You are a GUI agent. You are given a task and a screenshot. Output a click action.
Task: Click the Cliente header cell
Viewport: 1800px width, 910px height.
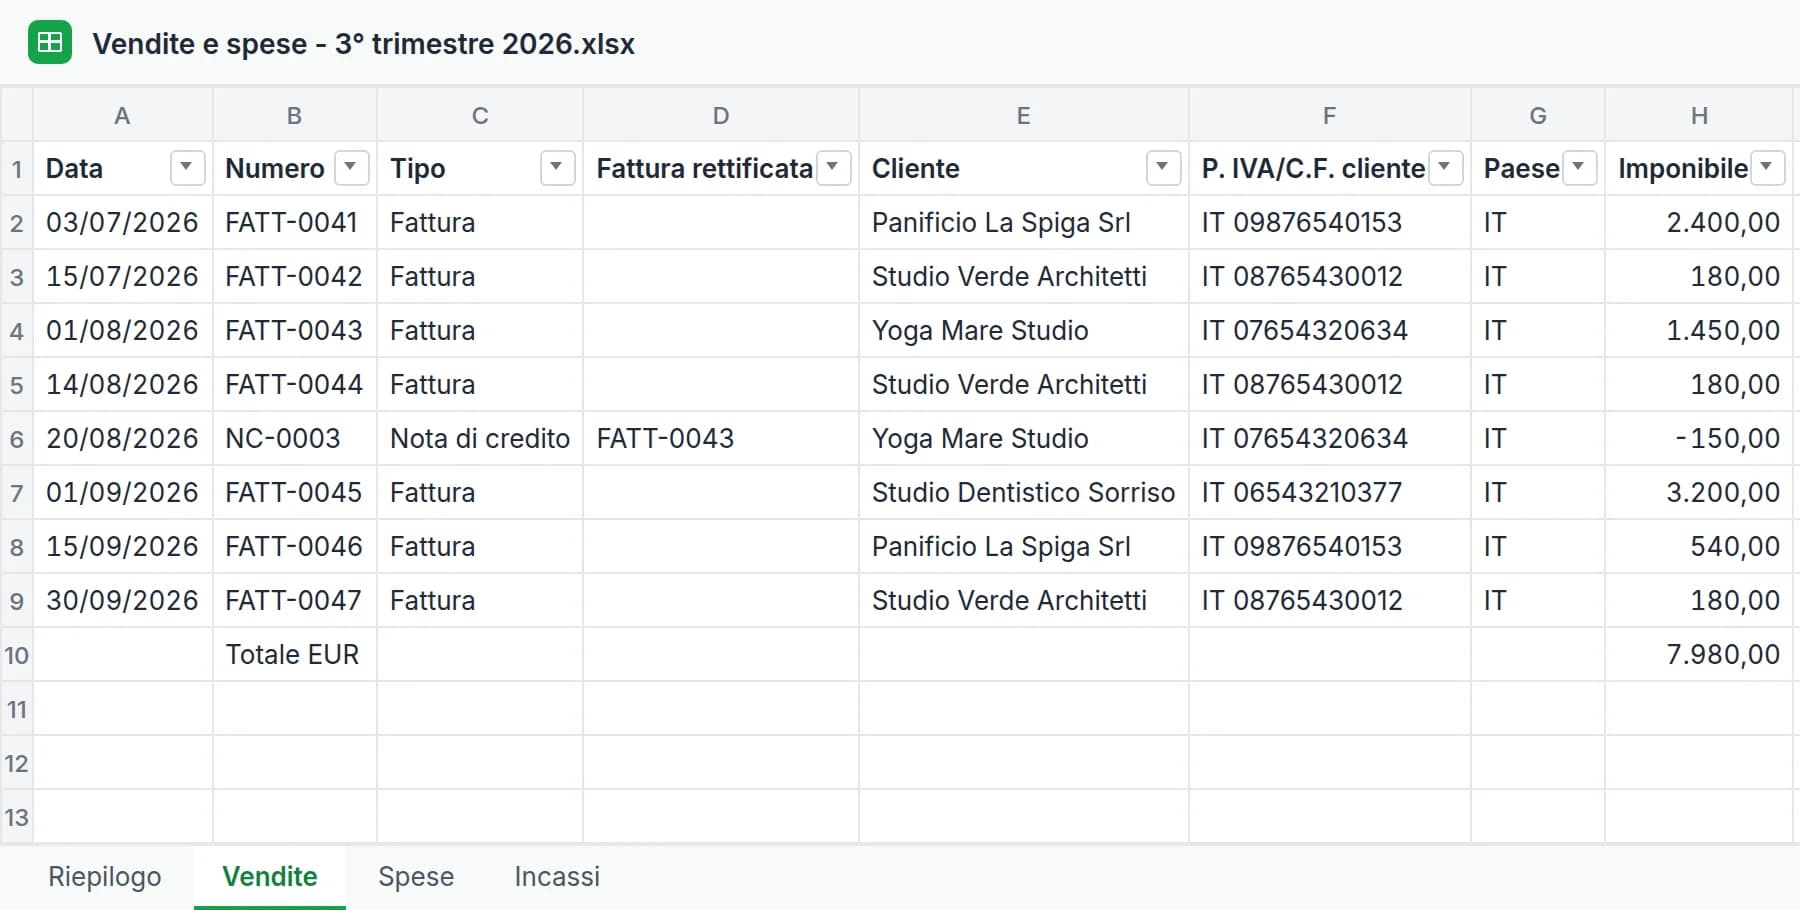pos(1024,168)
